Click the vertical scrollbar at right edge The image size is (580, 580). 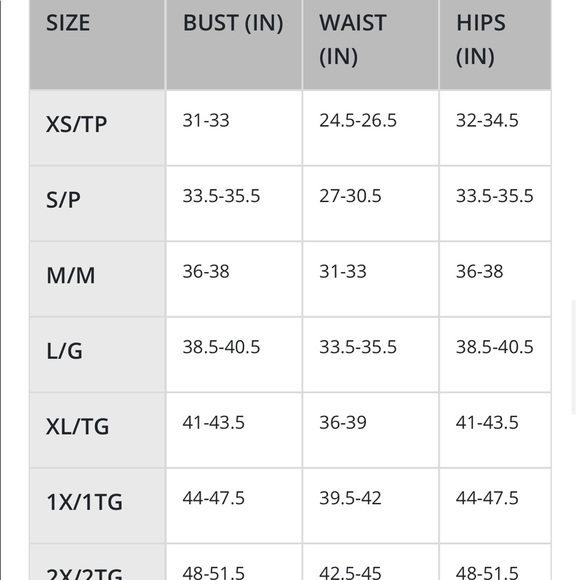click(x=574, y=357)
